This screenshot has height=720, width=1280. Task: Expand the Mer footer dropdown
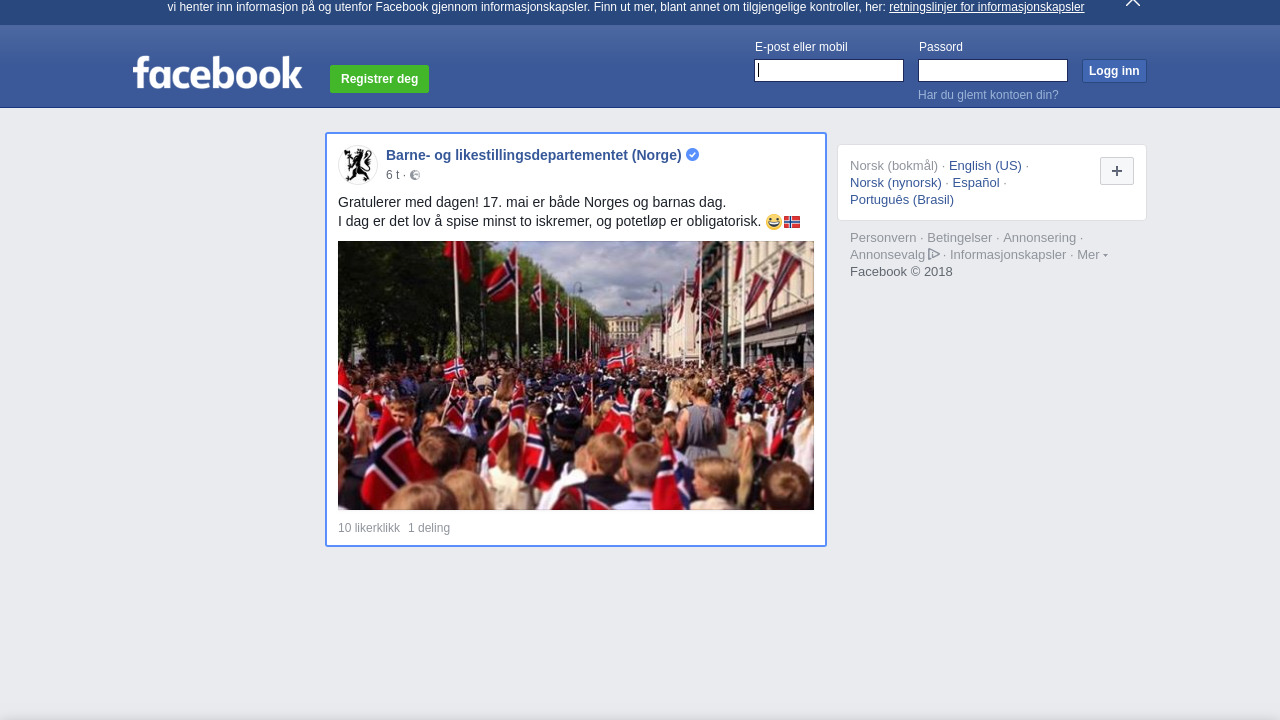(1091, 255)
